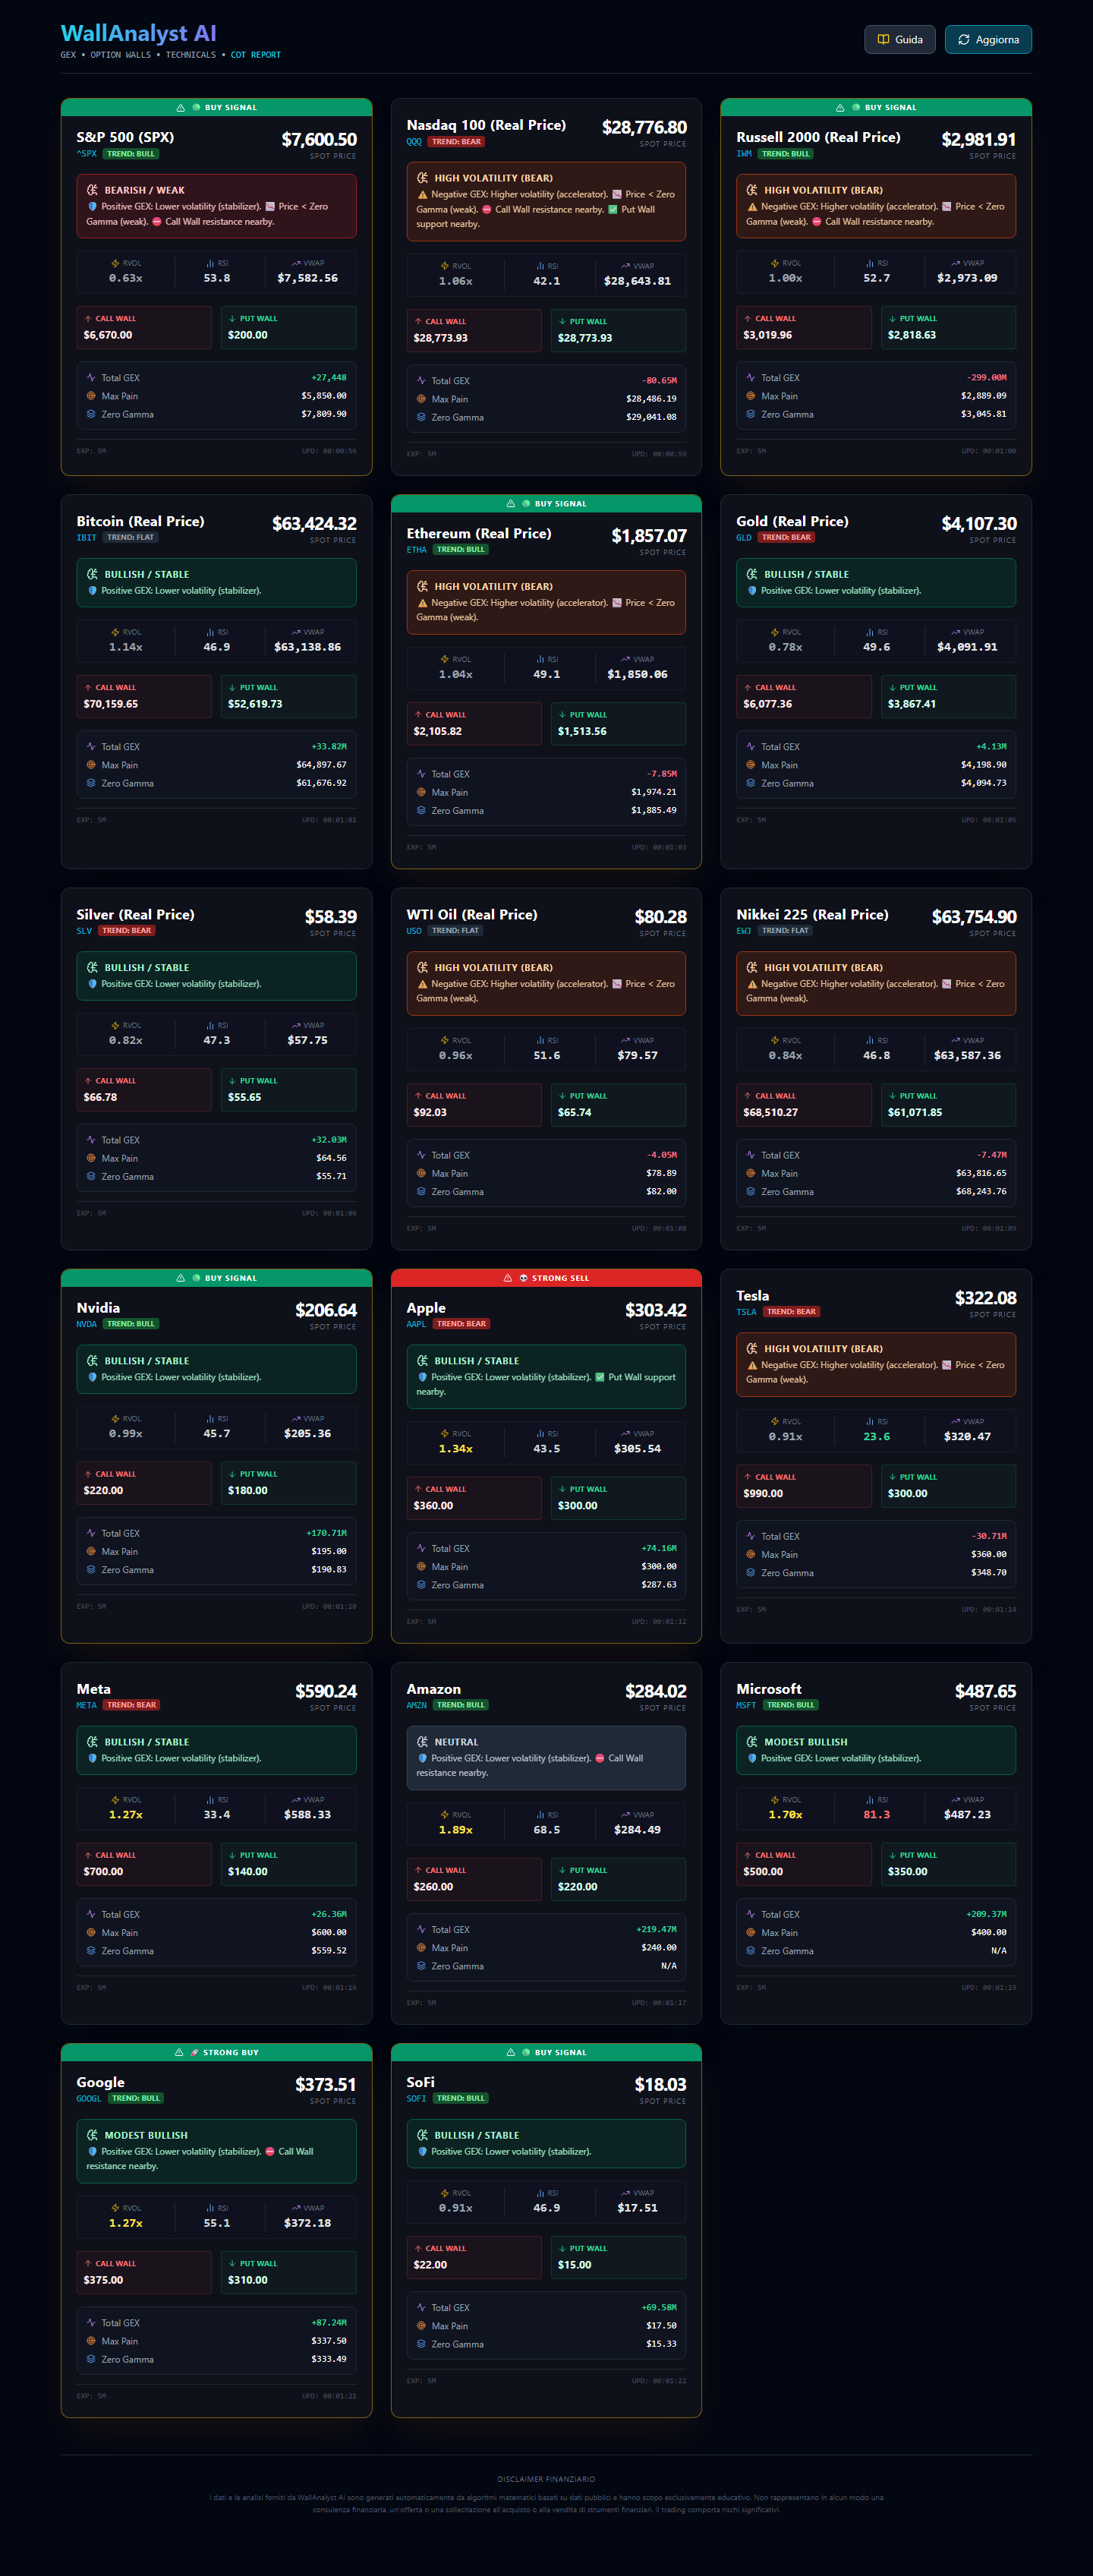Click signal icon beside Tesla HIGH VOLATILITY heading
Image resolution: width=1093 pixels, height=2576 pixels.
click(752, 1349)
